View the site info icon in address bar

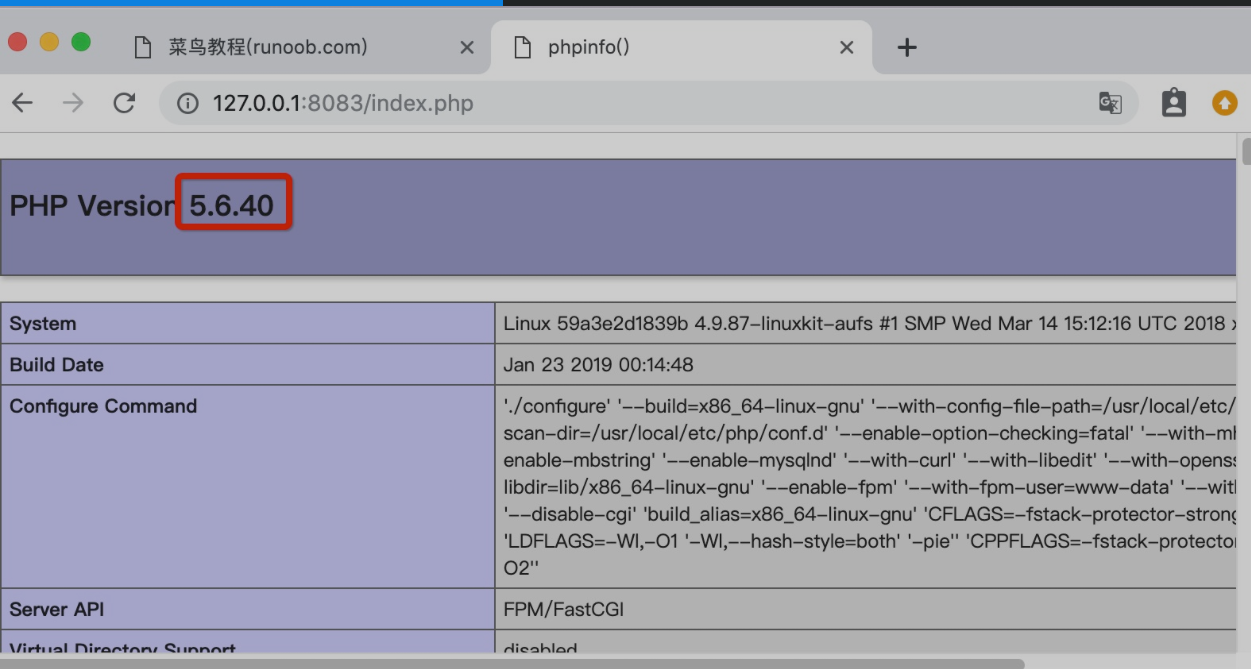point(187,103)
